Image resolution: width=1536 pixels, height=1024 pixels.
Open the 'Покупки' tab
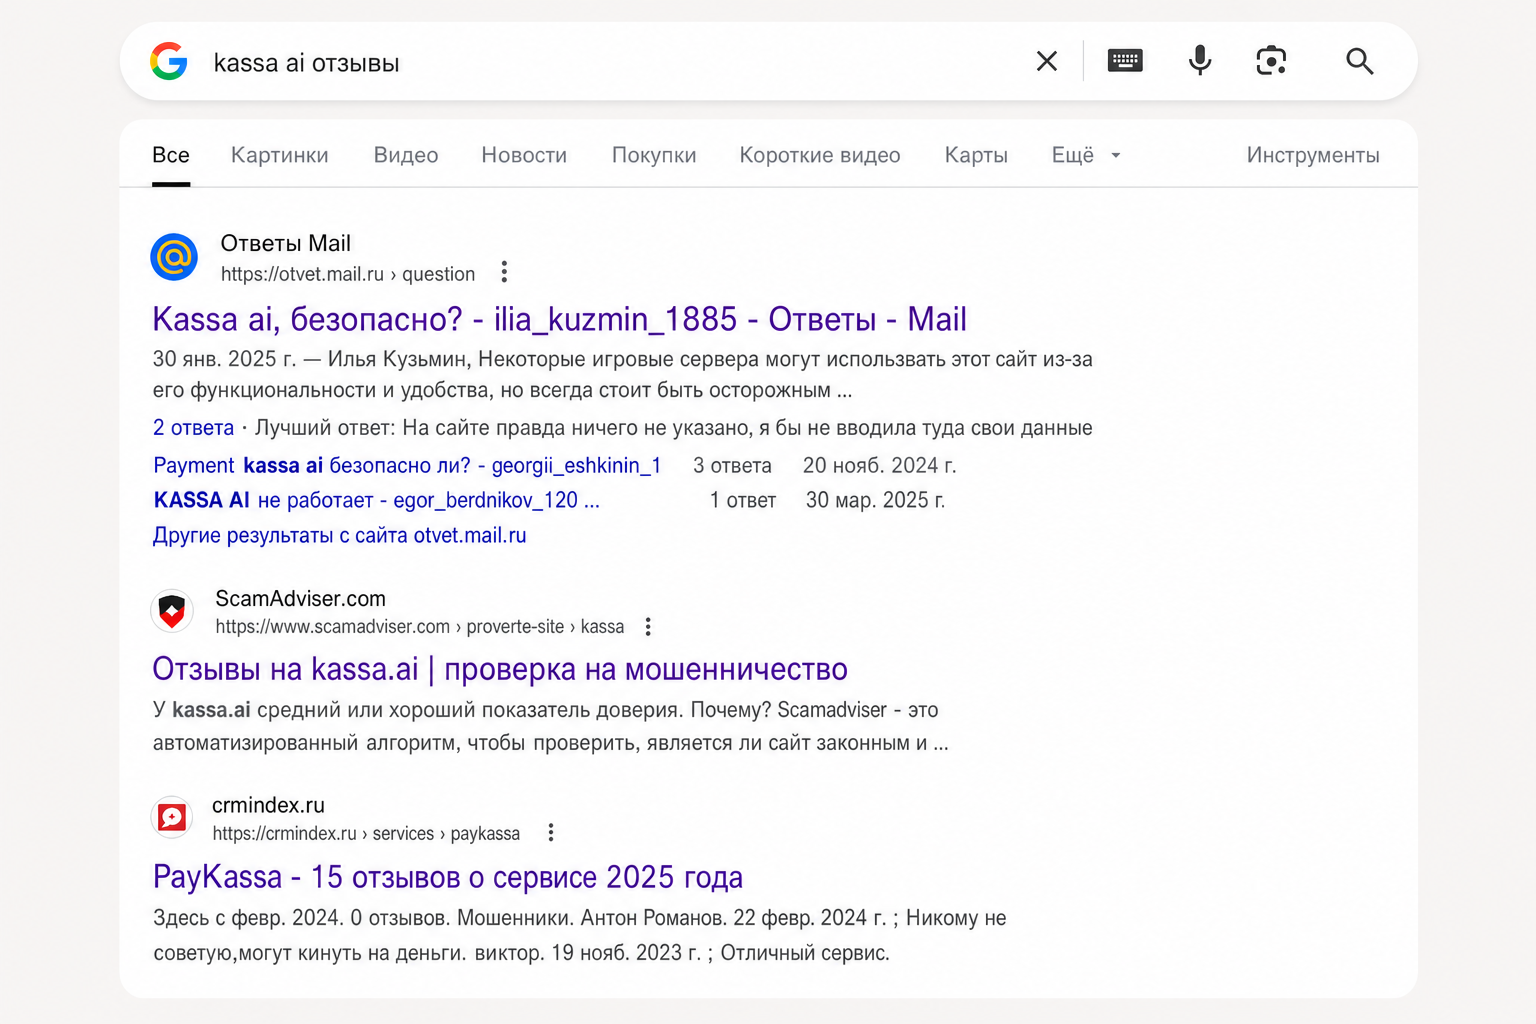[x=654, y=155]
